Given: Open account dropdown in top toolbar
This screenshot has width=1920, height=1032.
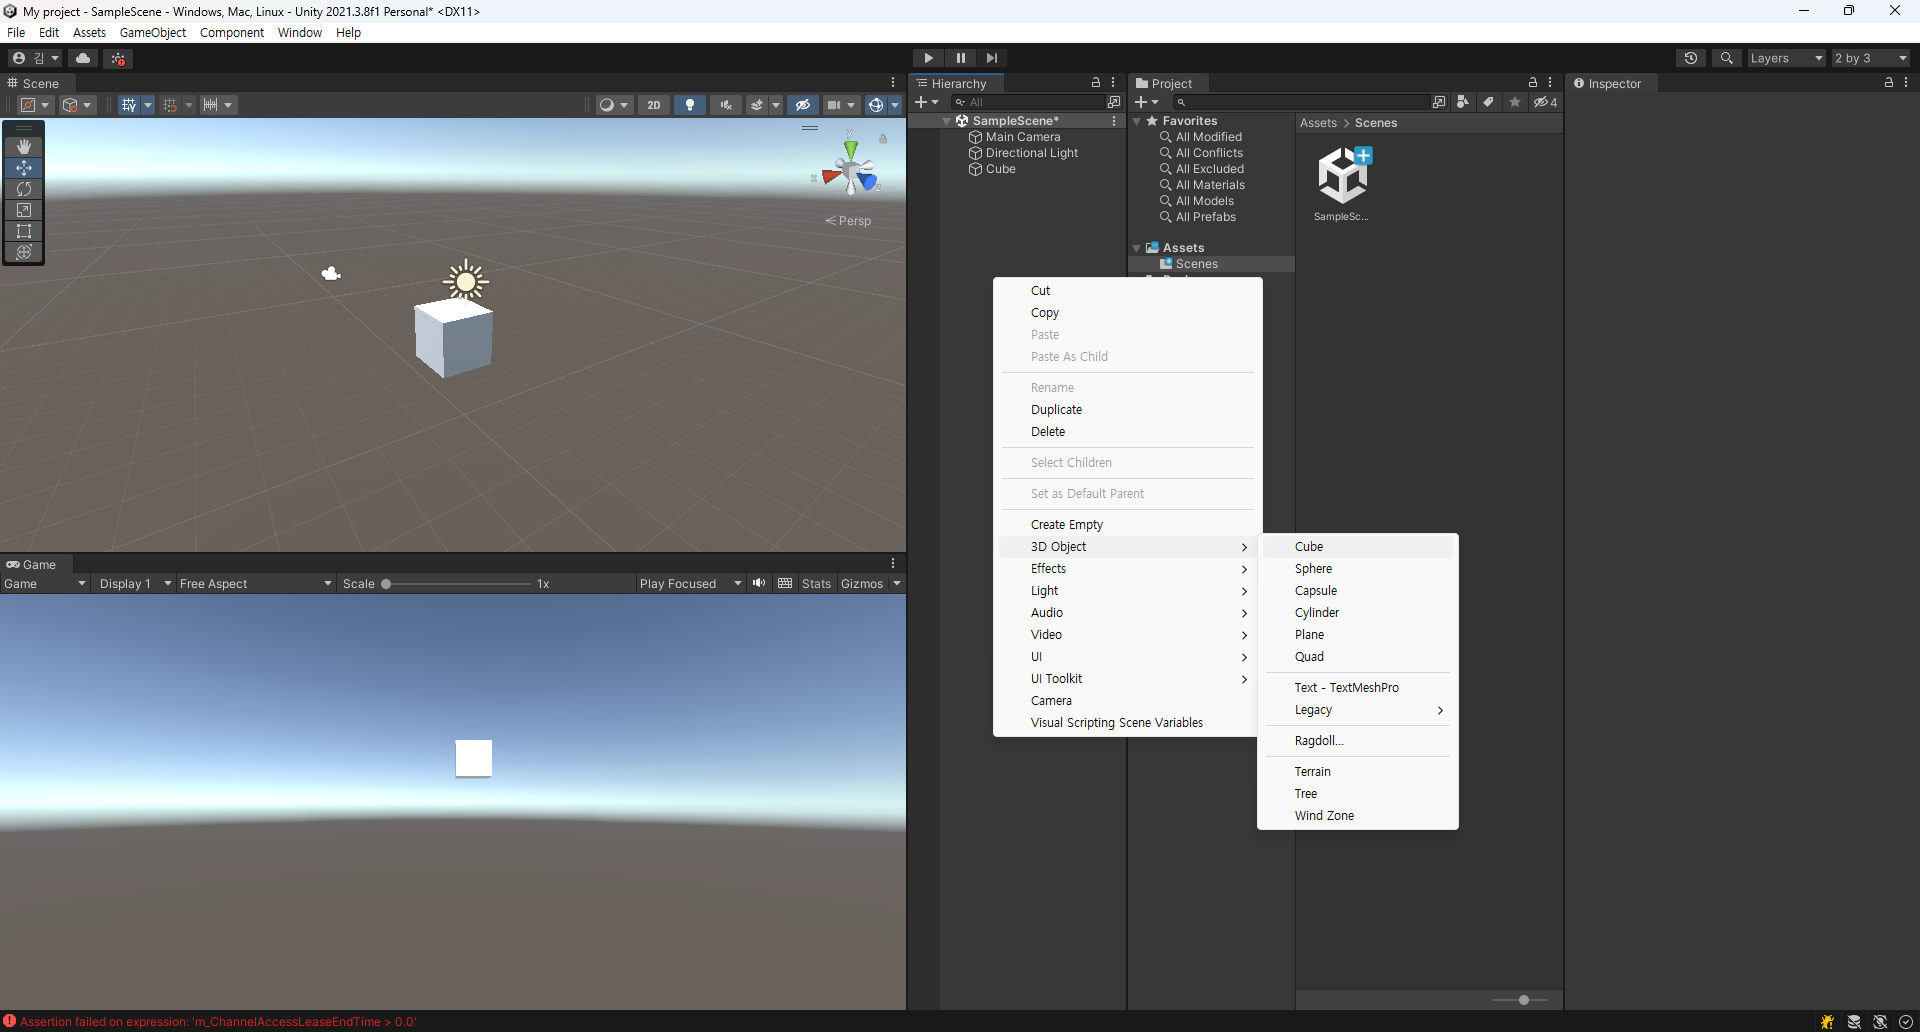Looking at the screenshot, I should tap(36, 58).
